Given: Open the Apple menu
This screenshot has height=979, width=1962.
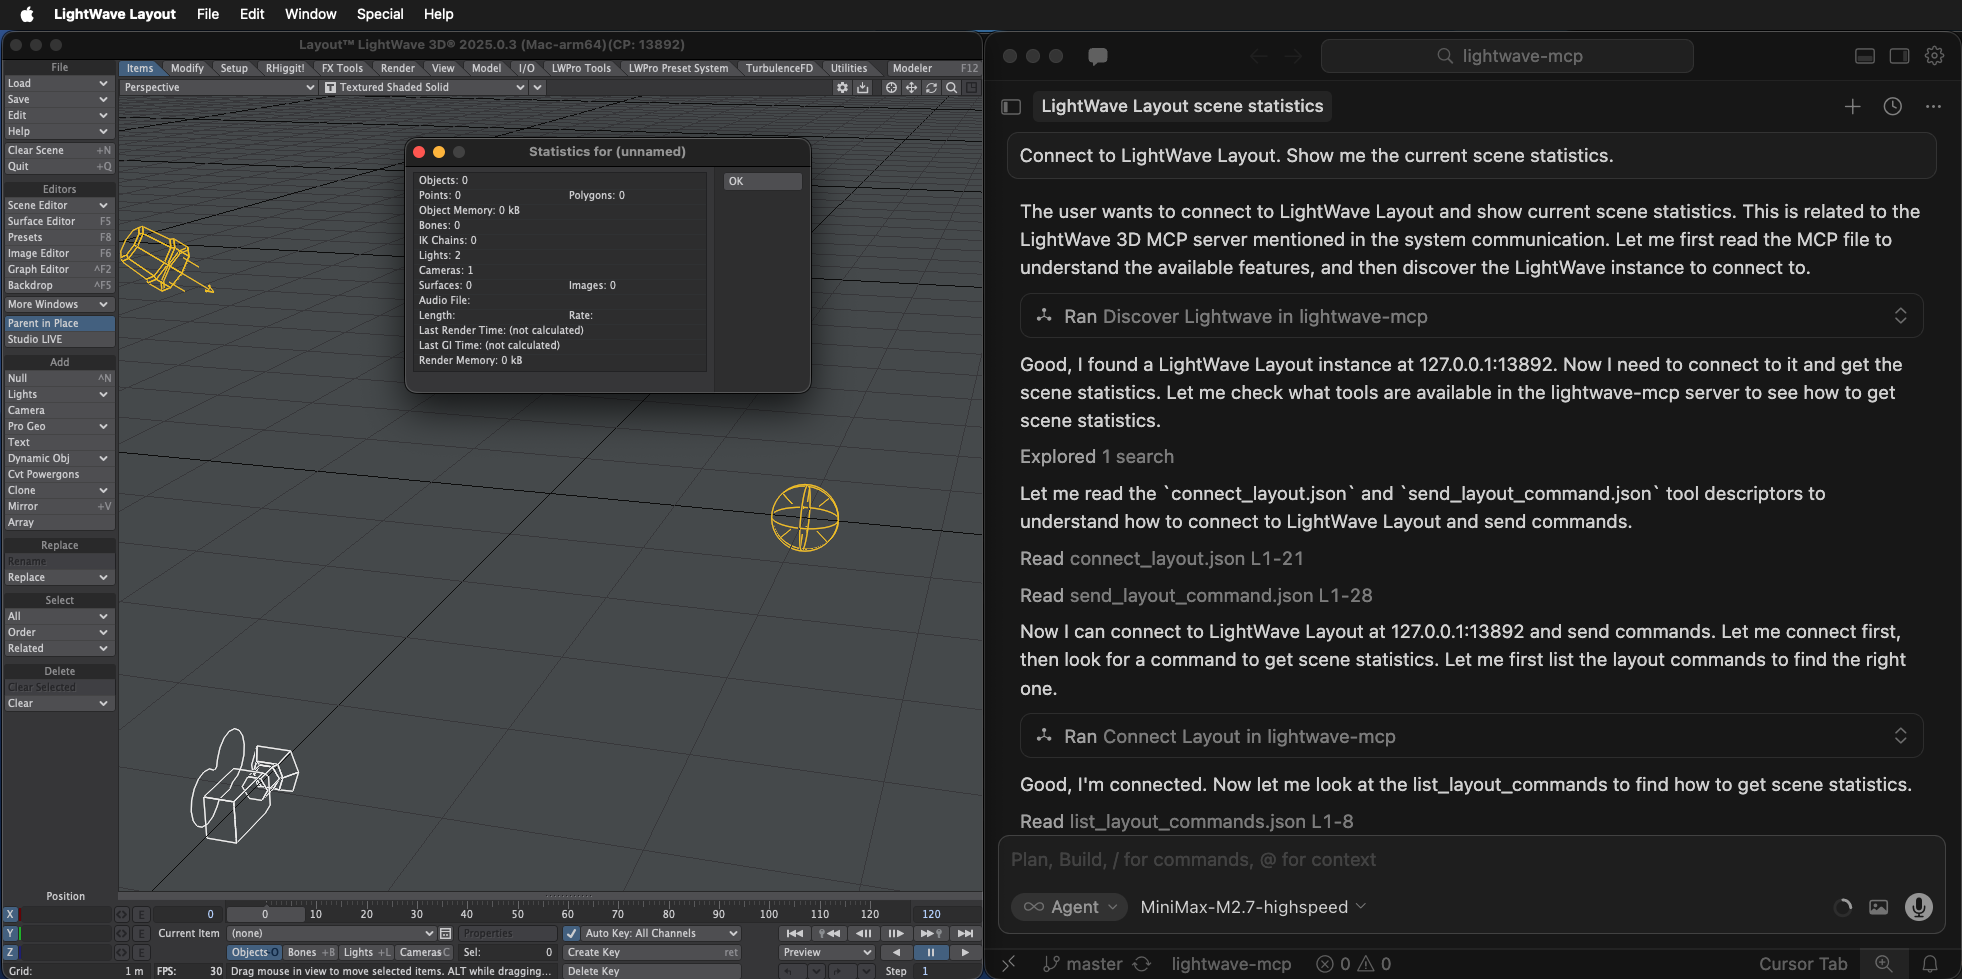Looking at the screenshot, I should tap(27, 14).
